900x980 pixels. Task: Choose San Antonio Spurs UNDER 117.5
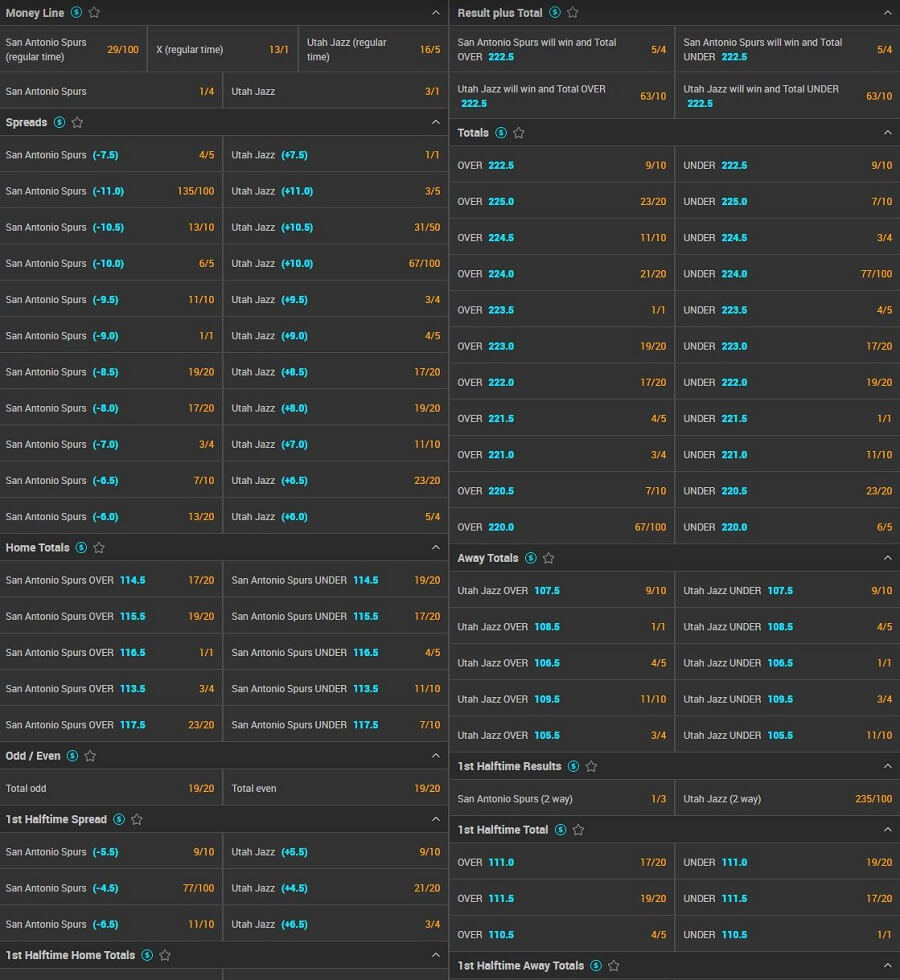(336, 725)
